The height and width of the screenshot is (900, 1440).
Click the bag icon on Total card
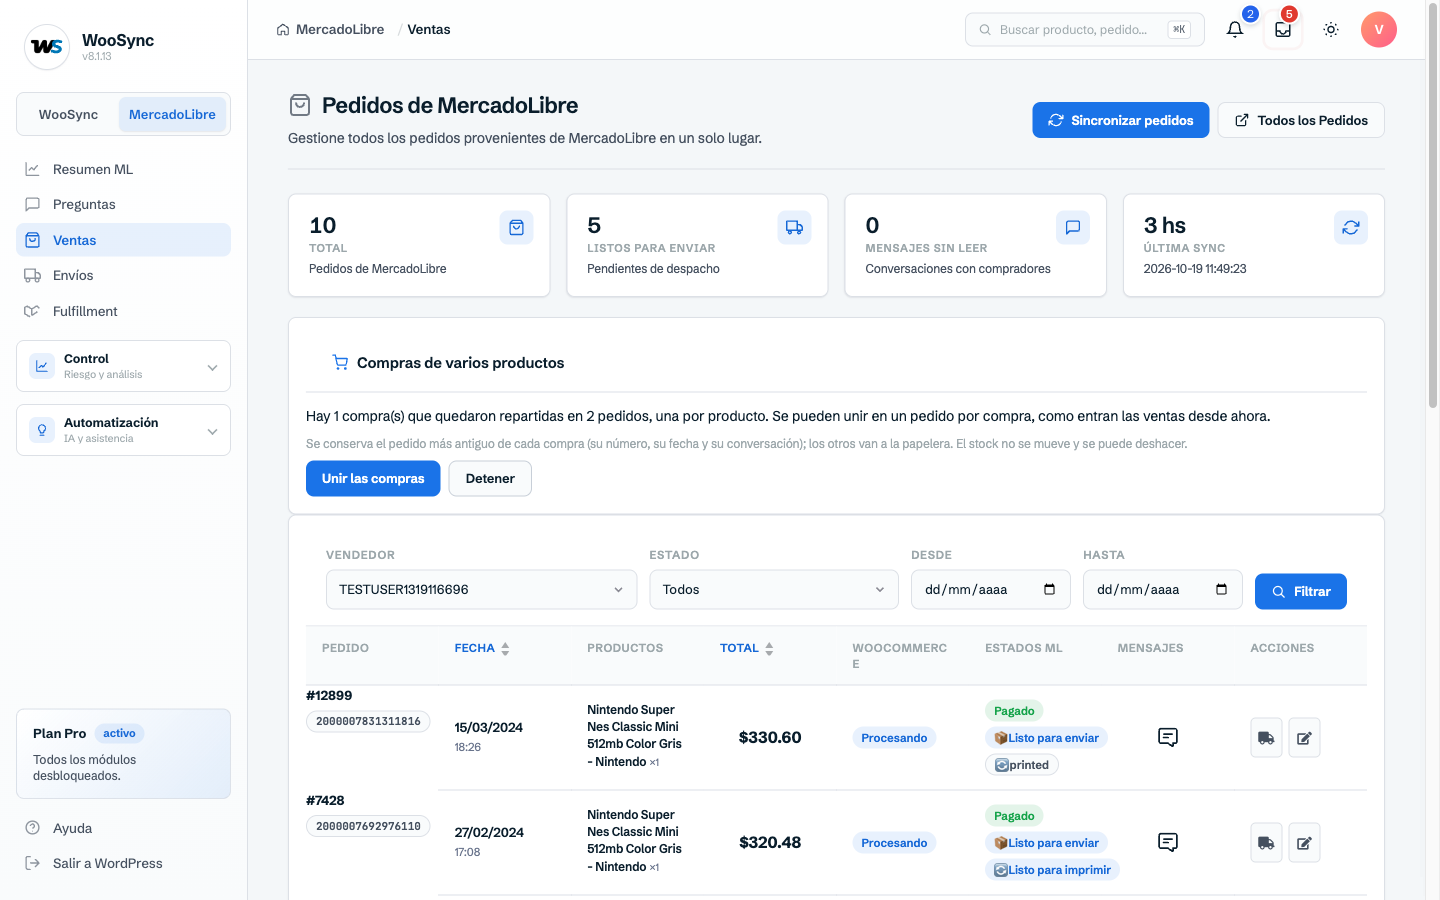pos(516,228)
